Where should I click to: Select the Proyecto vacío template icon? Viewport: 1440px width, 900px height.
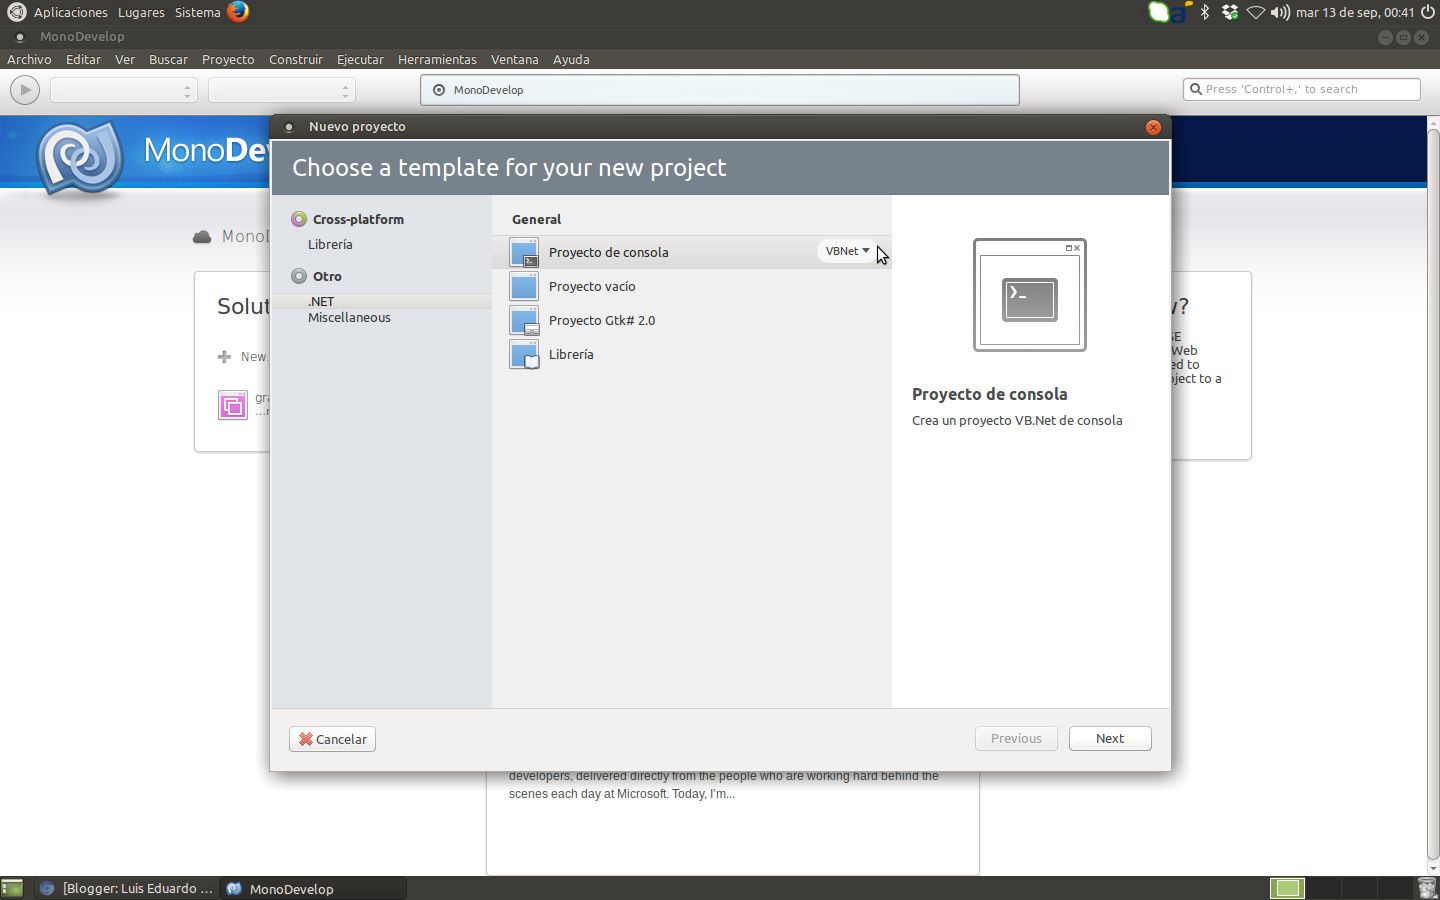(524, 286)
